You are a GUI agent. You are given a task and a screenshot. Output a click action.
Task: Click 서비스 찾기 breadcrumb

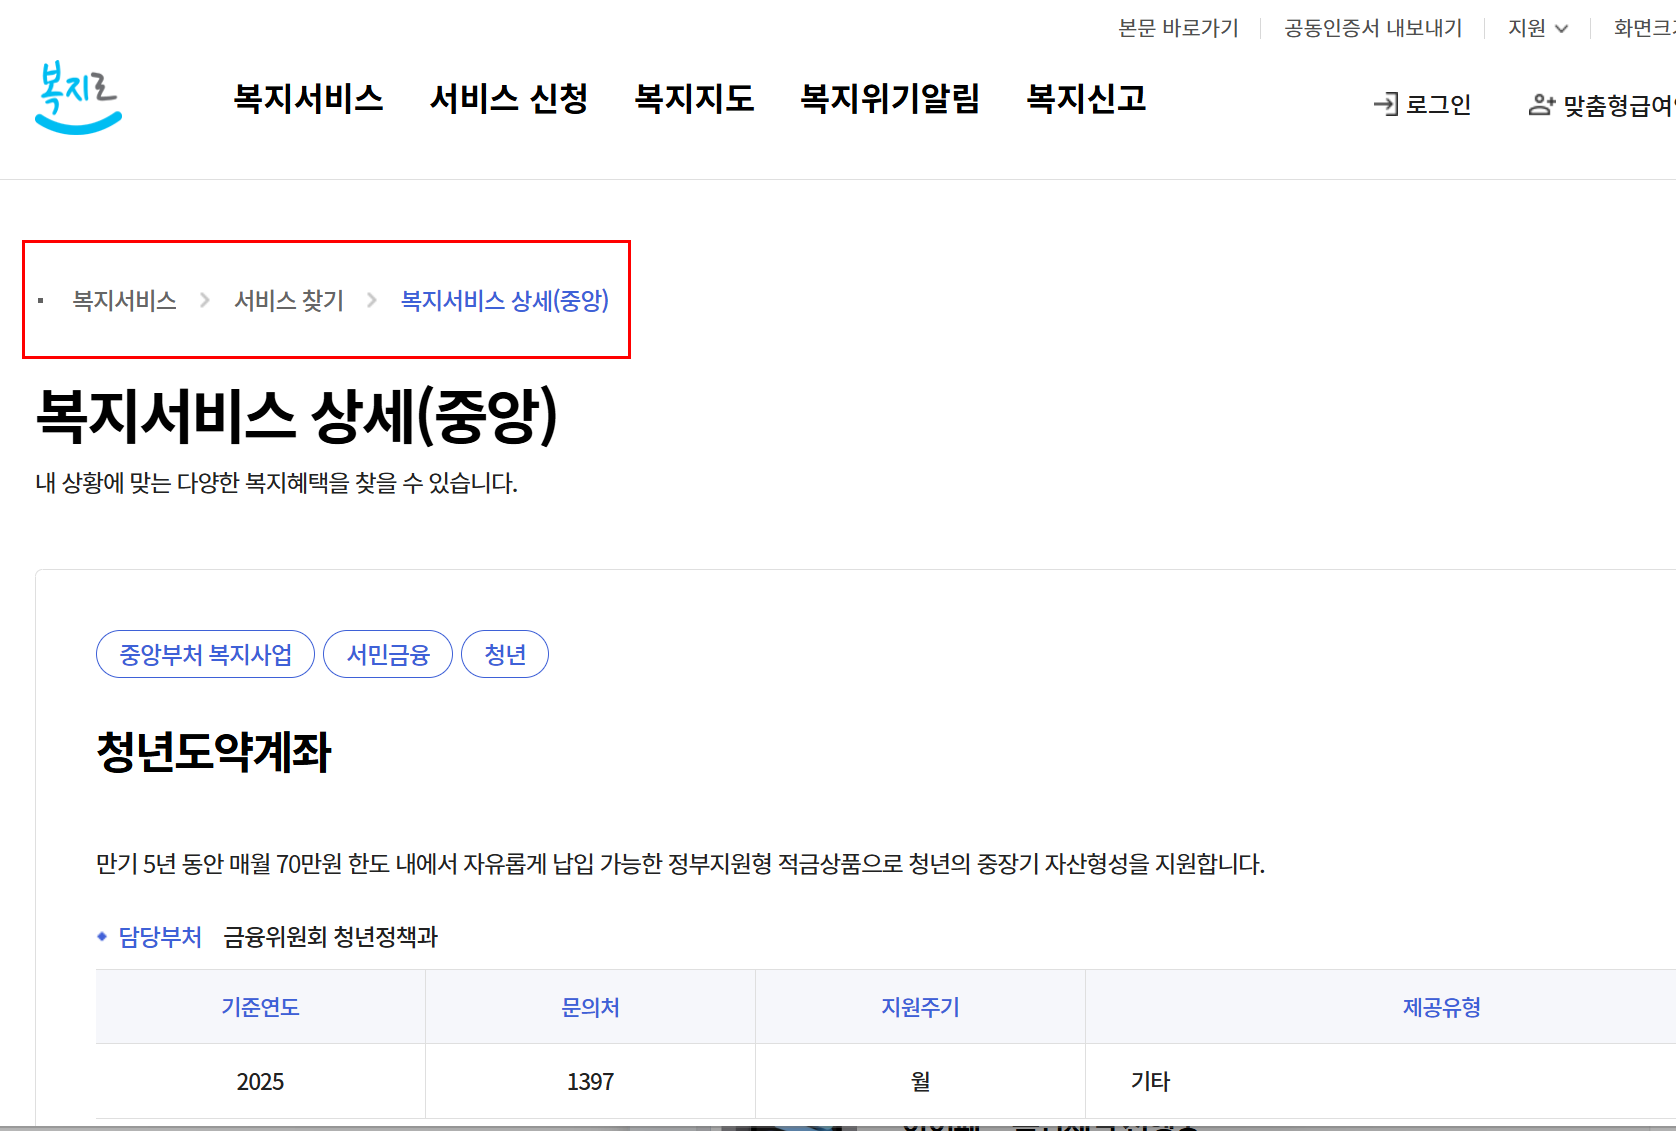(x=289, y=300)
